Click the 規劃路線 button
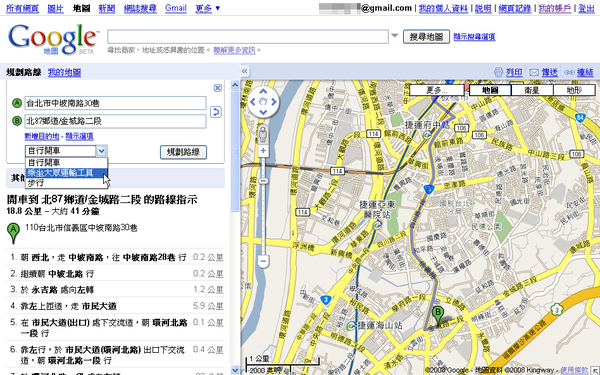Image resolution: width=600 pixels, height=375 pixels. 183,152
